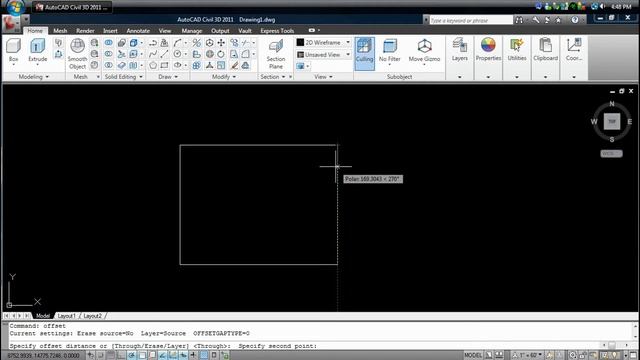Switch to the Render ribbon tab

(85, 31)
